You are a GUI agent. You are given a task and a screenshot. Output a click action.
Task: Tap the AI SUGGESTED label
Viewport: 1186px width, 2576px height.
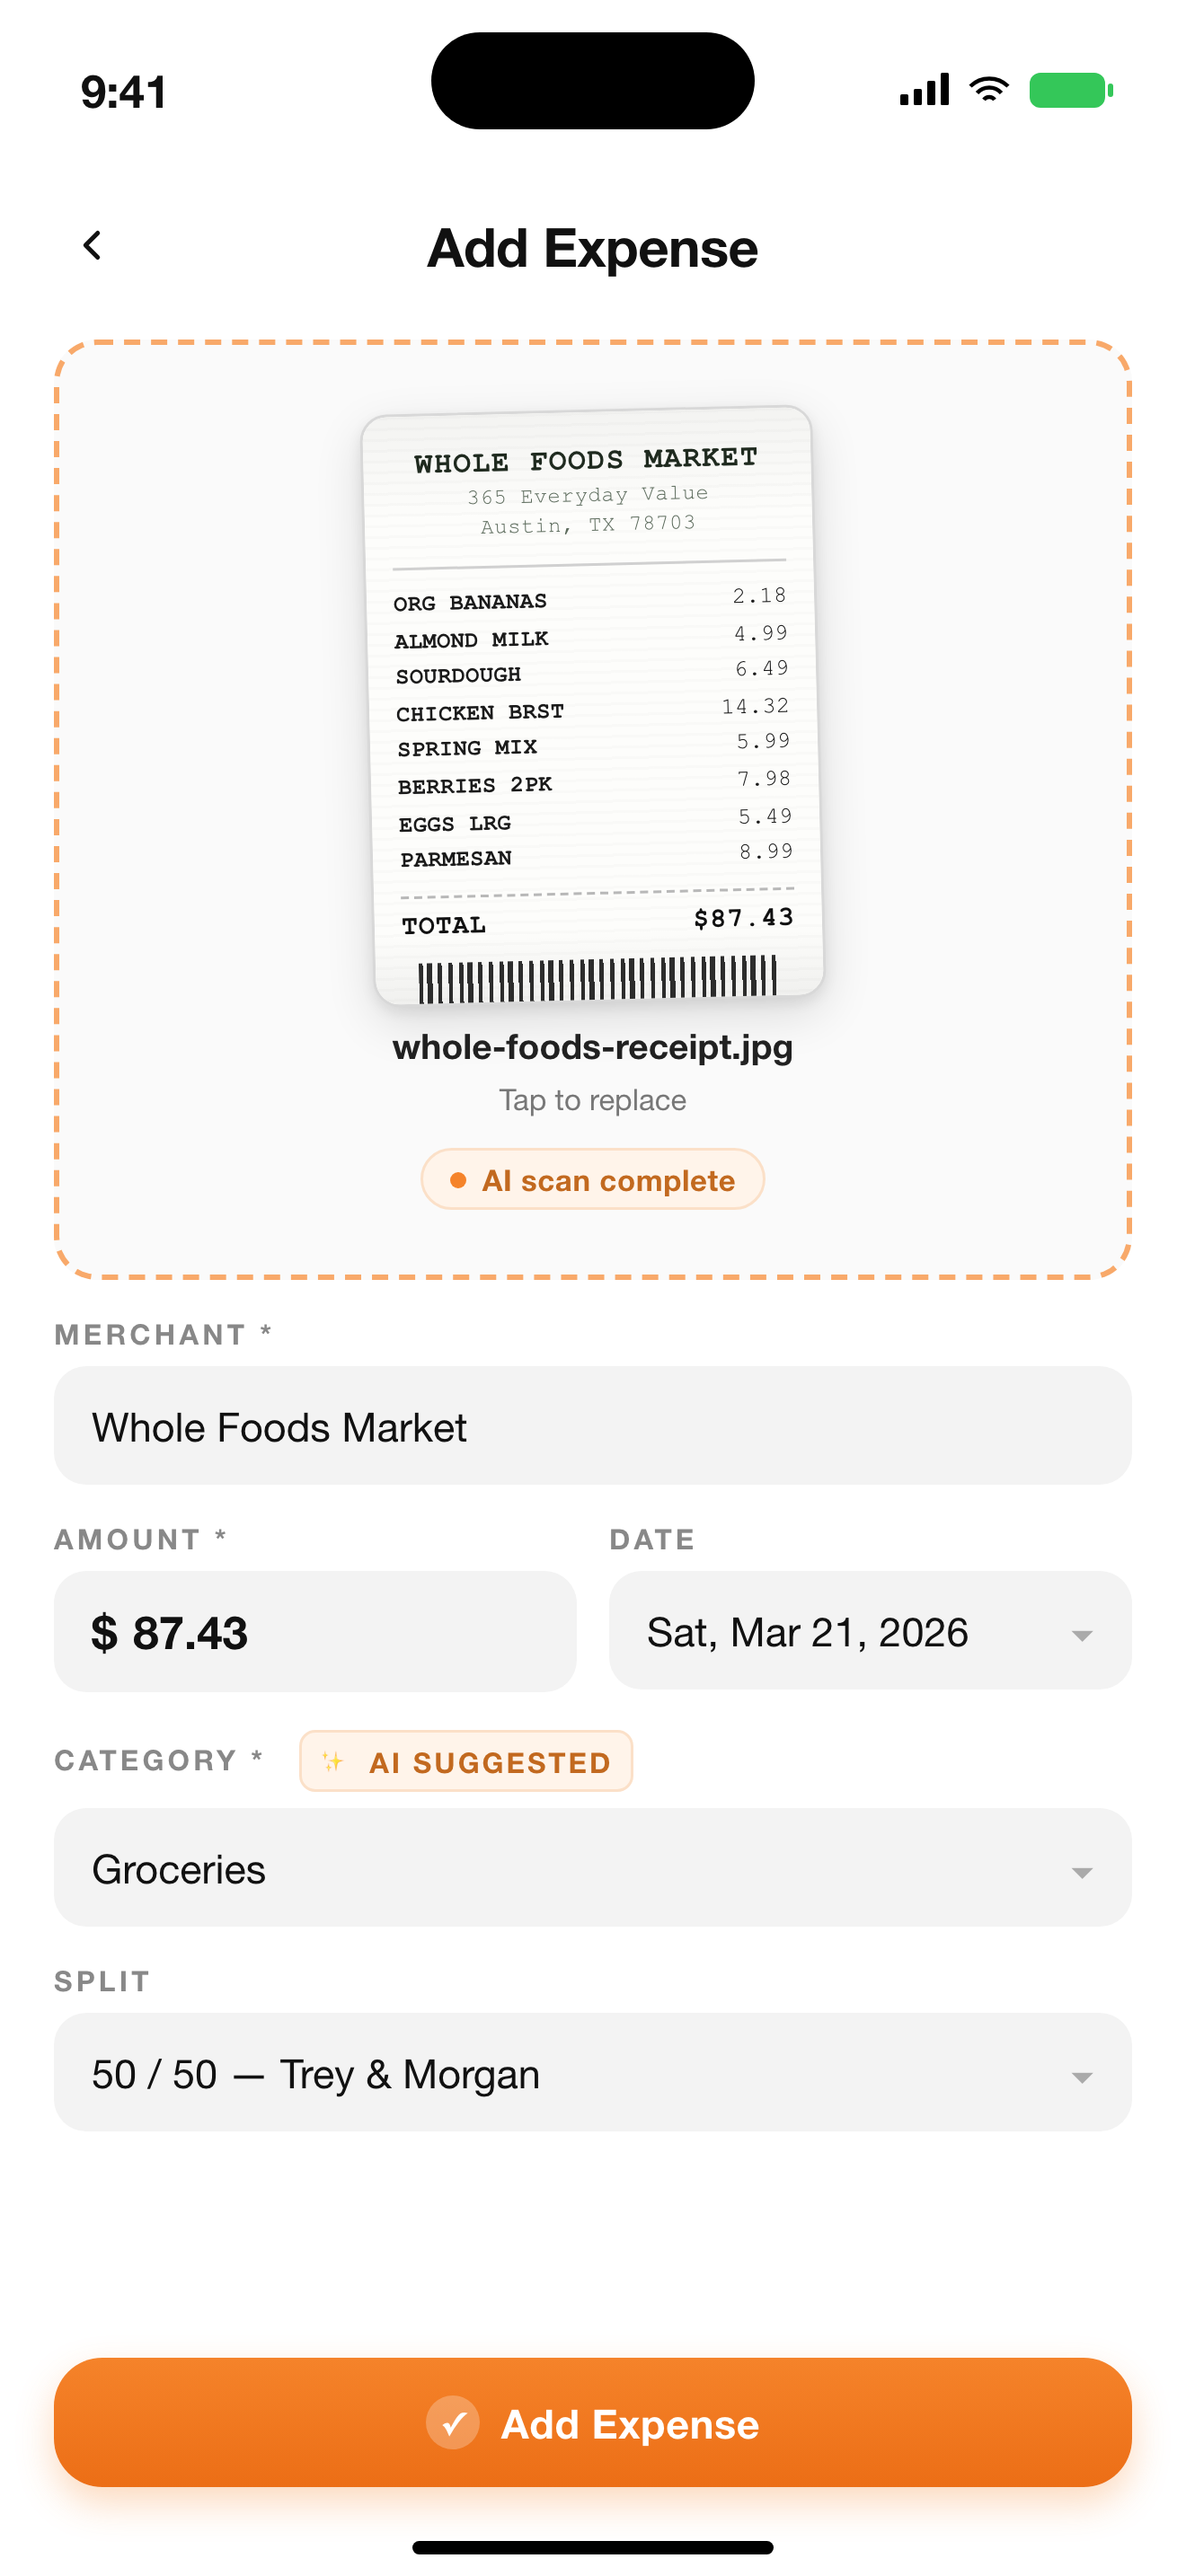point(490,1762)
